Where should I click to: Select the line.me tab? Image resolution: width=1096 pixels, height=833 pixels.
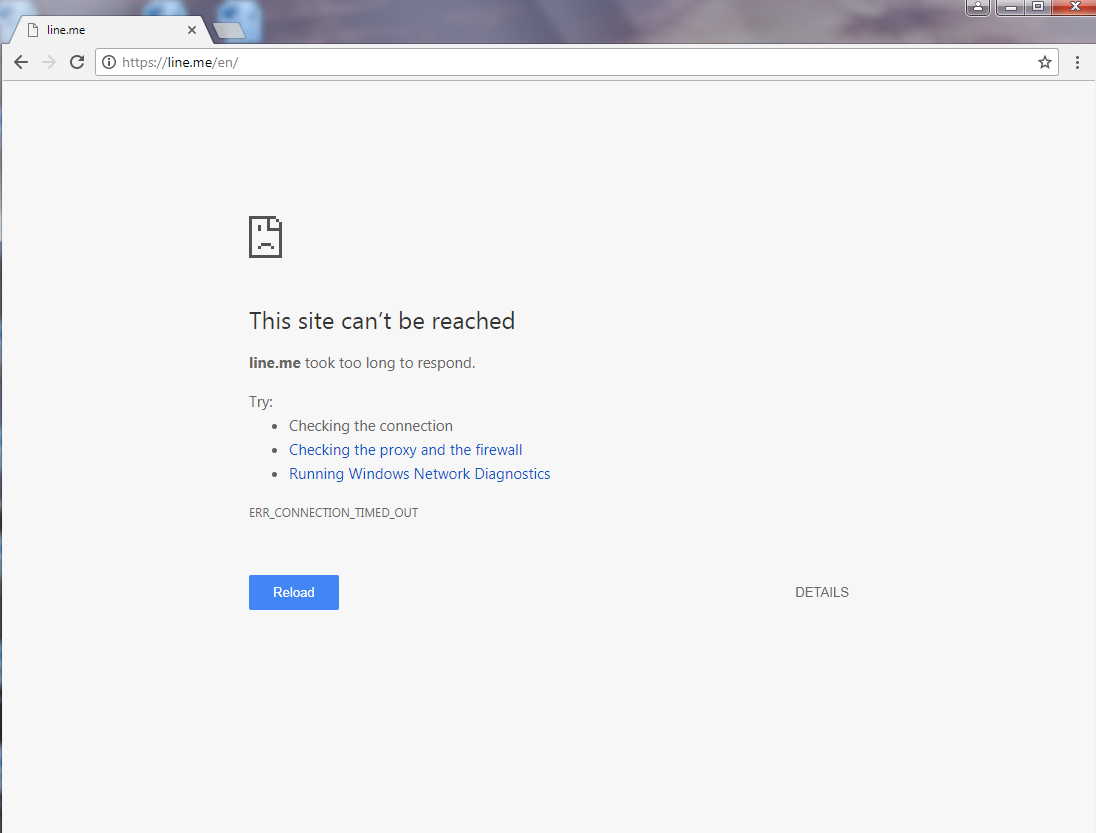[112, 30]
